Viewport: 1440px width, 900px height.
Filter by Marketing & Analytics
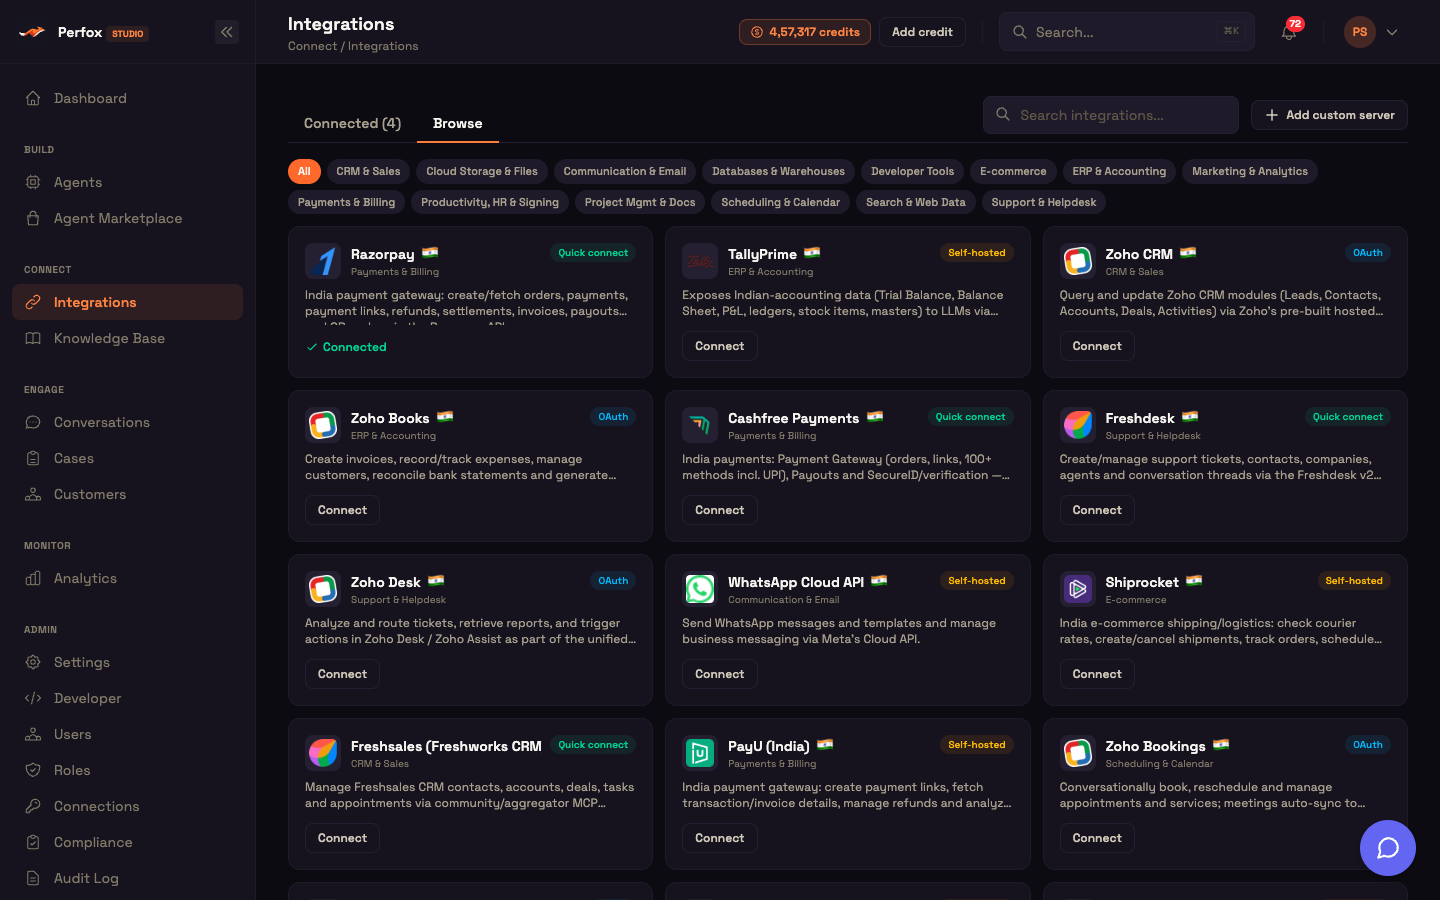click(x=1250, y=171)
